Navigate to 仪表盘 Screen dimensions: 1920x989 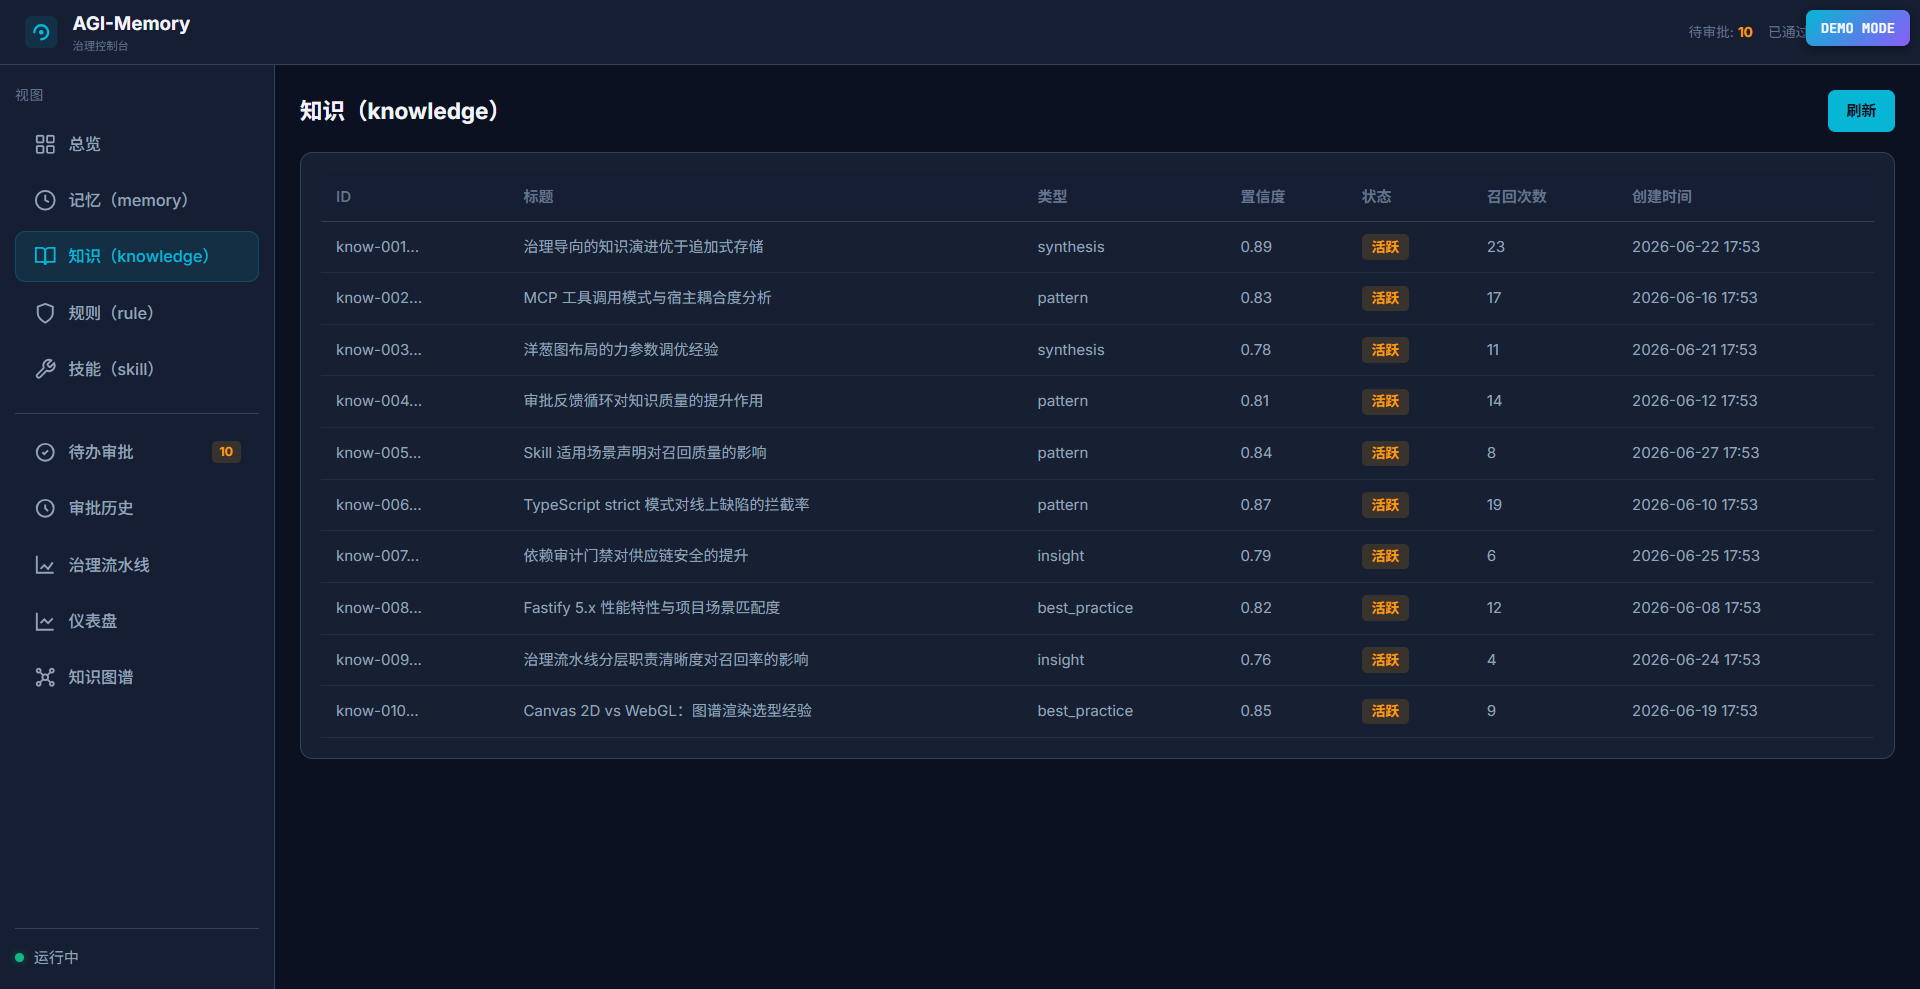(x=137, y=621)
